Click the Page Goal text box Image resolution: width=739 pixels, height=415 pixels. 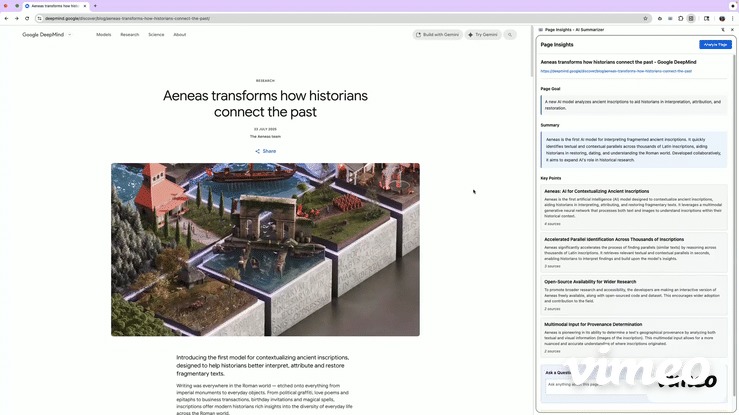pos(634,105)
